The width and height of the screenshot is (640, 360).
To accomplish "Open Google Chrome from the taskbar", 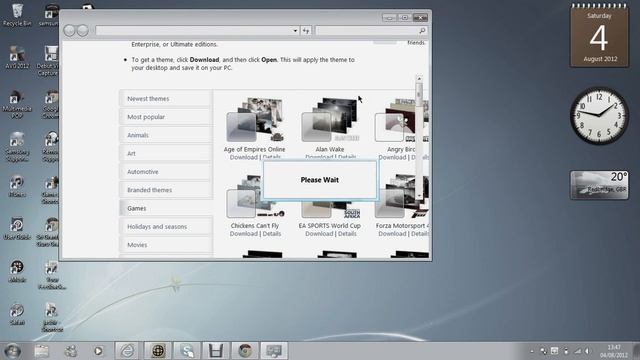I will pos(245,351).
